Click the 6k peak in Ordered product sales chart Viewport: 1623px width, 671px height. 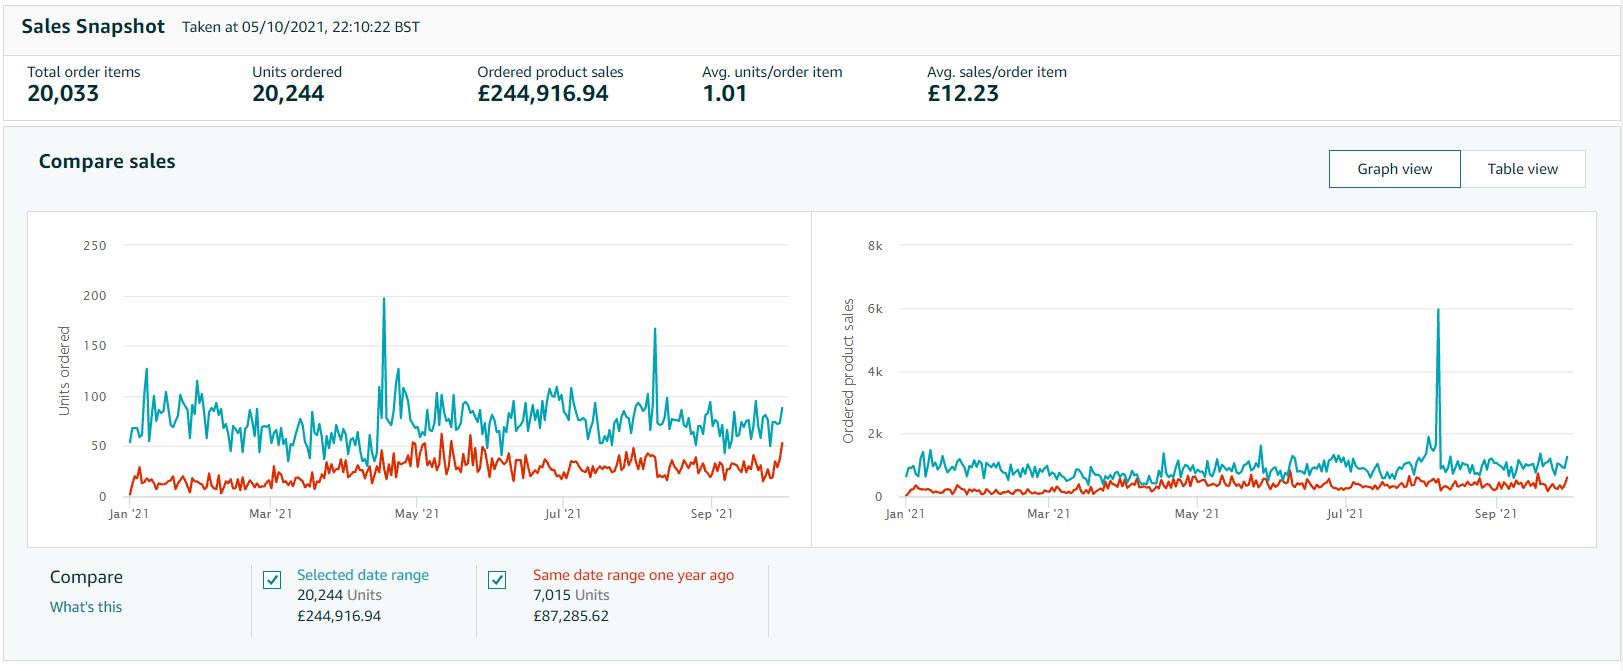(x=1438, y=311)
